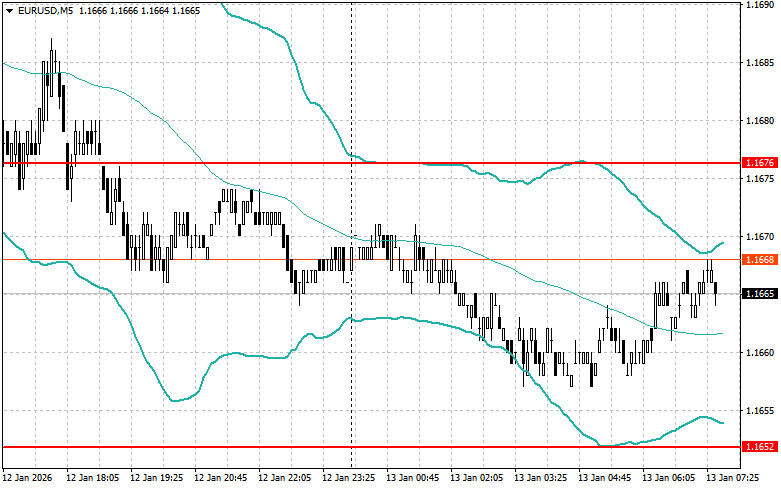
Task: Select the 12 Jan 20:45 time label
Action: click(220, 478)
